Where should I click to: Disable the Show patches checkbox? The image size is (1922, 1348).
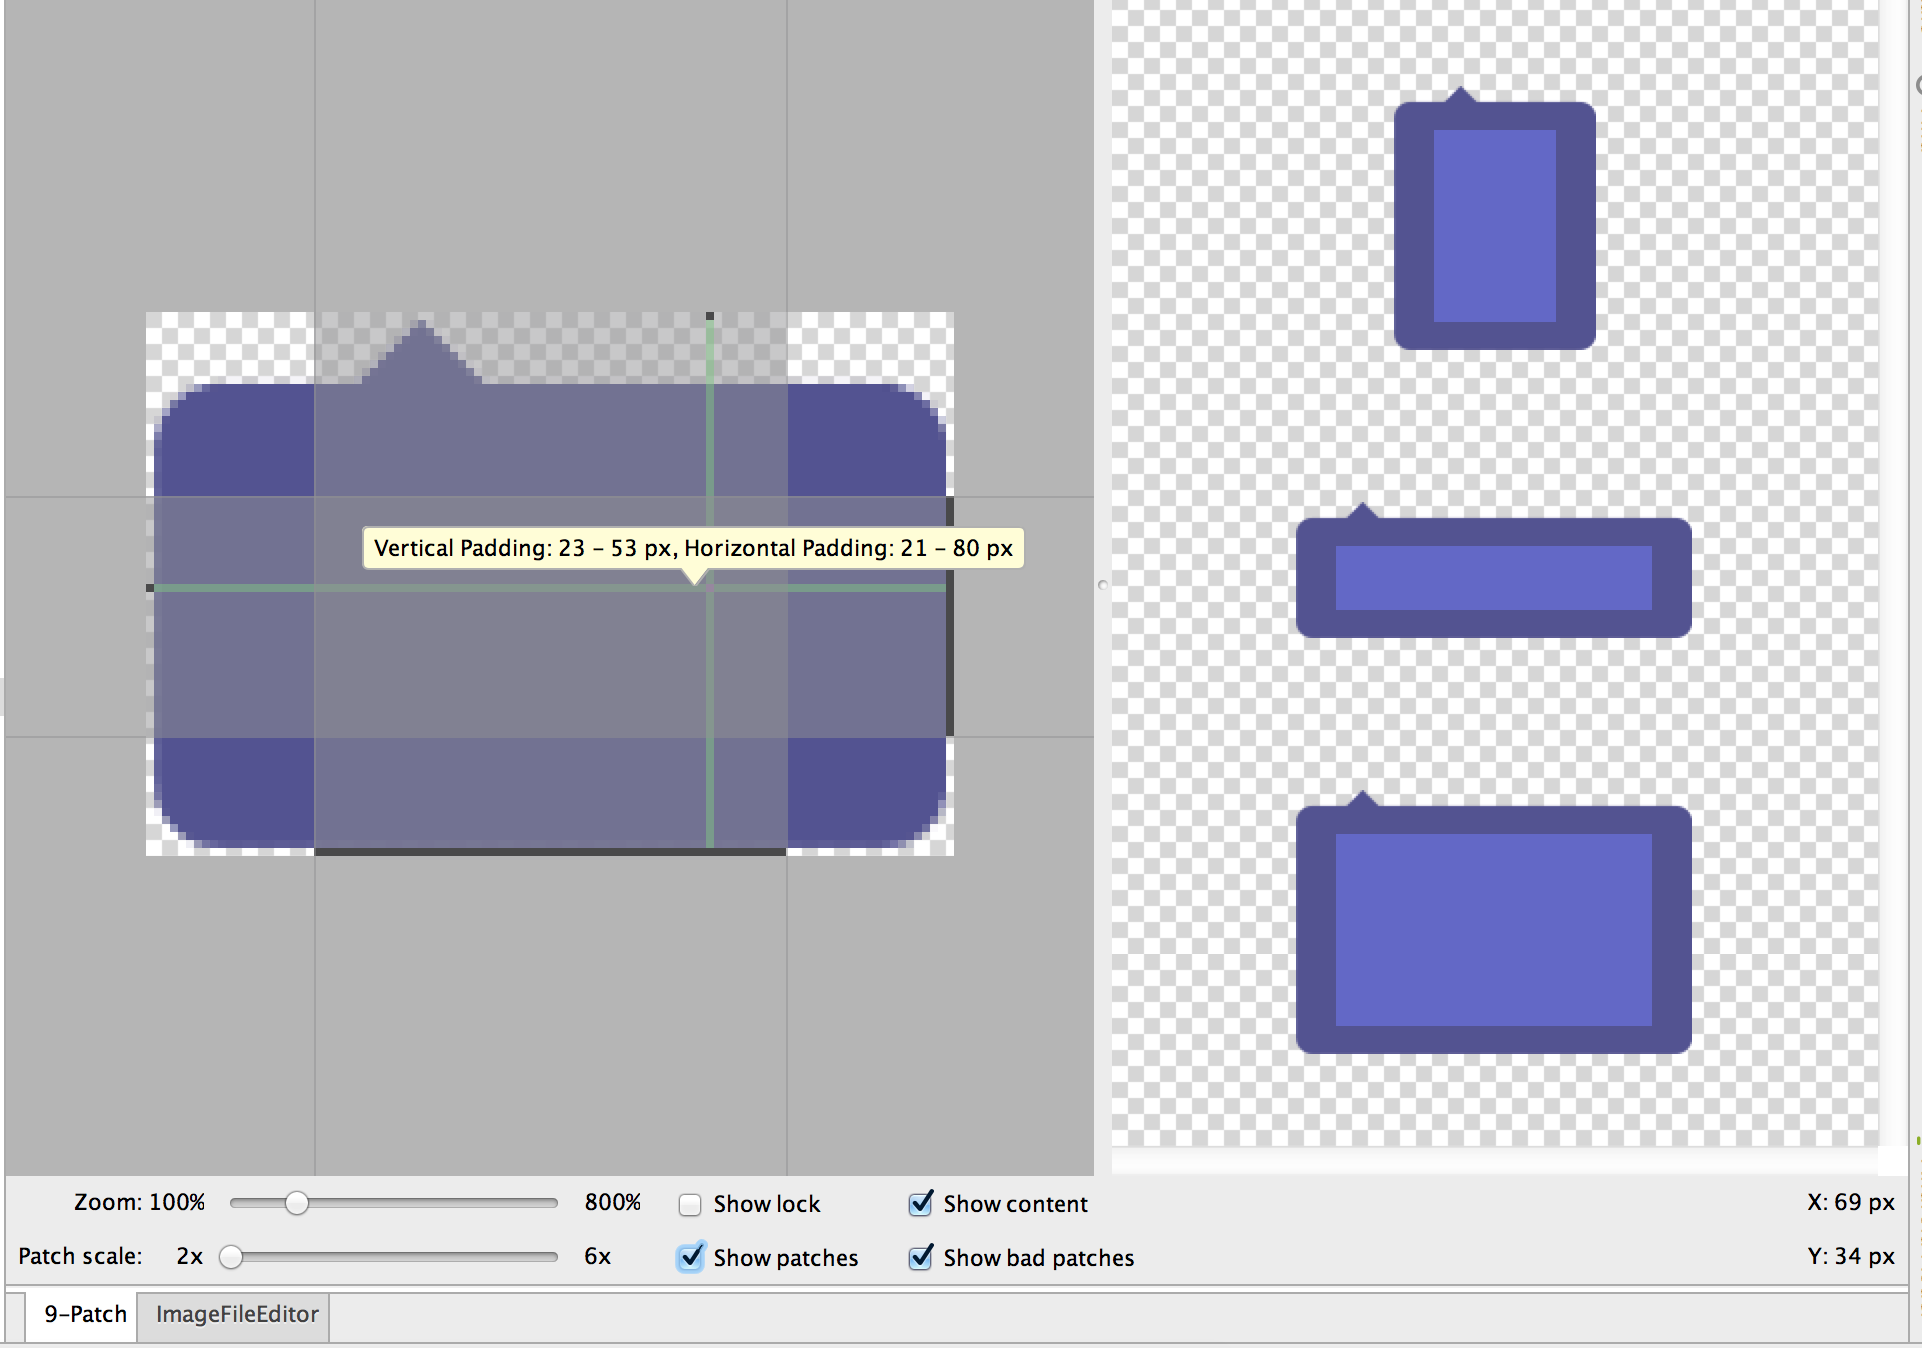click(x=691, y=1257)
